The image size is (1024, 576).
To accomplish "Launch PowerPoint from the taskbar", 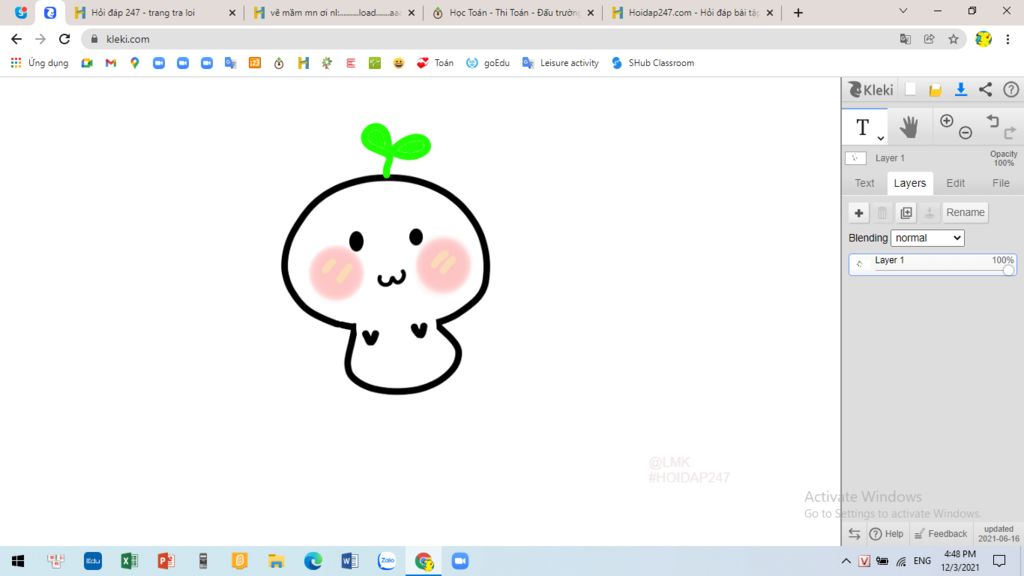I will tap(166, 561).
